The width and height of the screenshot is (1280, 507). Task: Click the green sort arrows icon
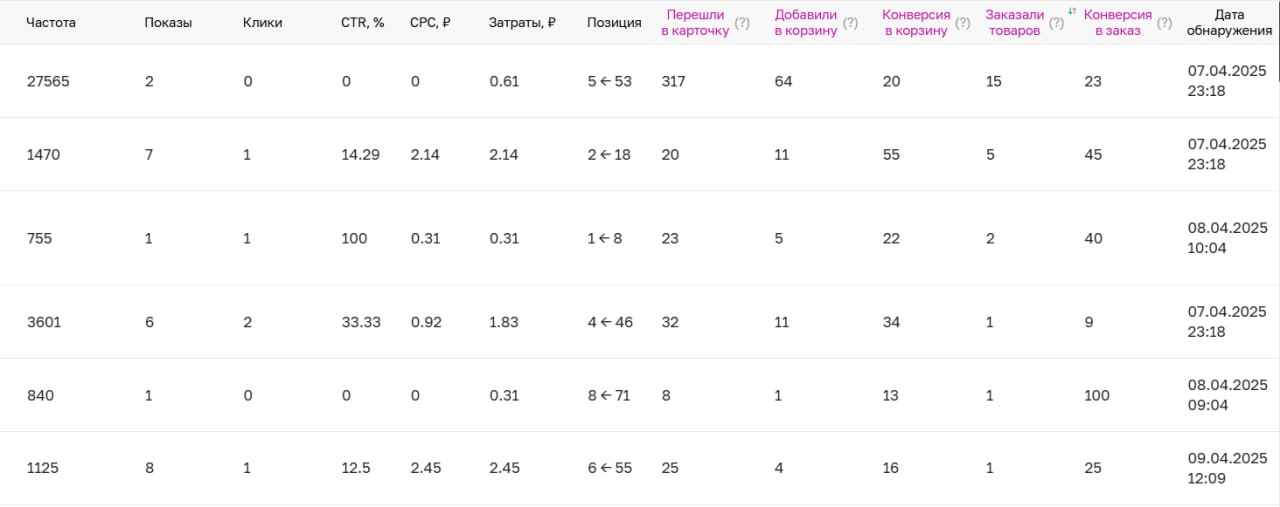pos(1072,12)
